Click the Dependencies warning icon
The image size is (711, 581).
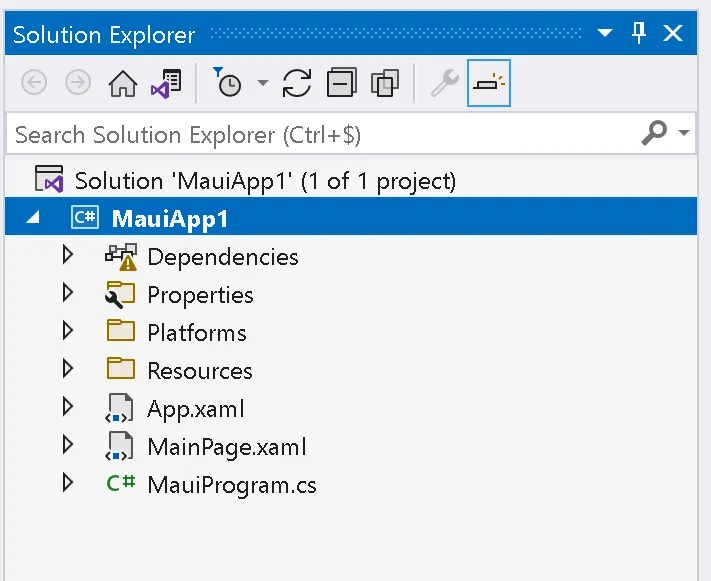[x=121, y=257]
